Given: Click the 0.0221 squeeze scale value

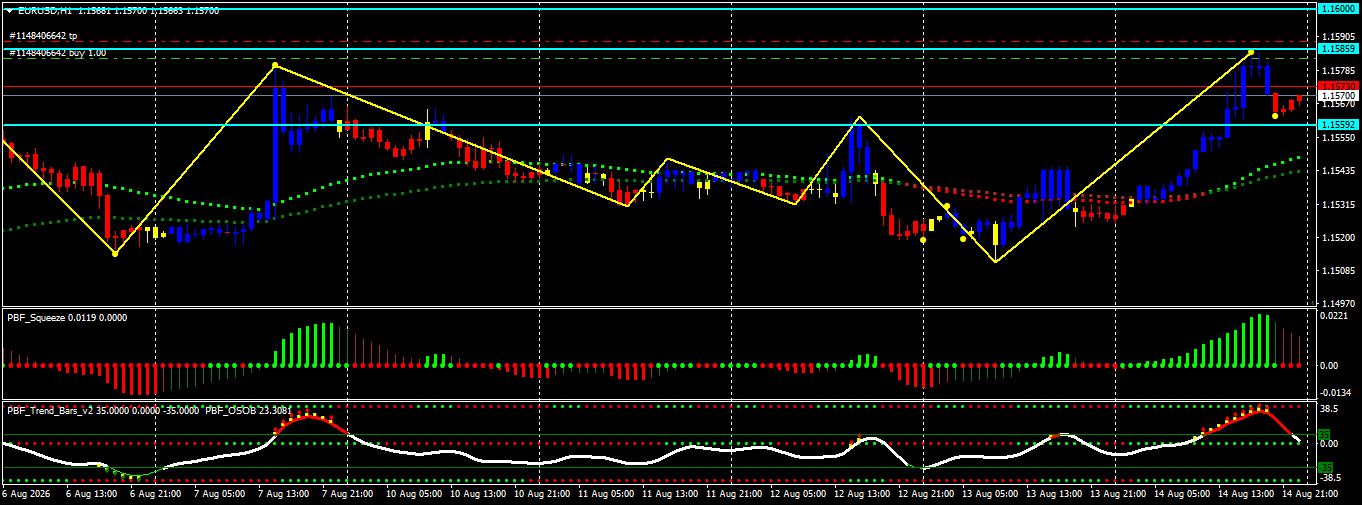Looking at the screenshot, I should 1333,316.
